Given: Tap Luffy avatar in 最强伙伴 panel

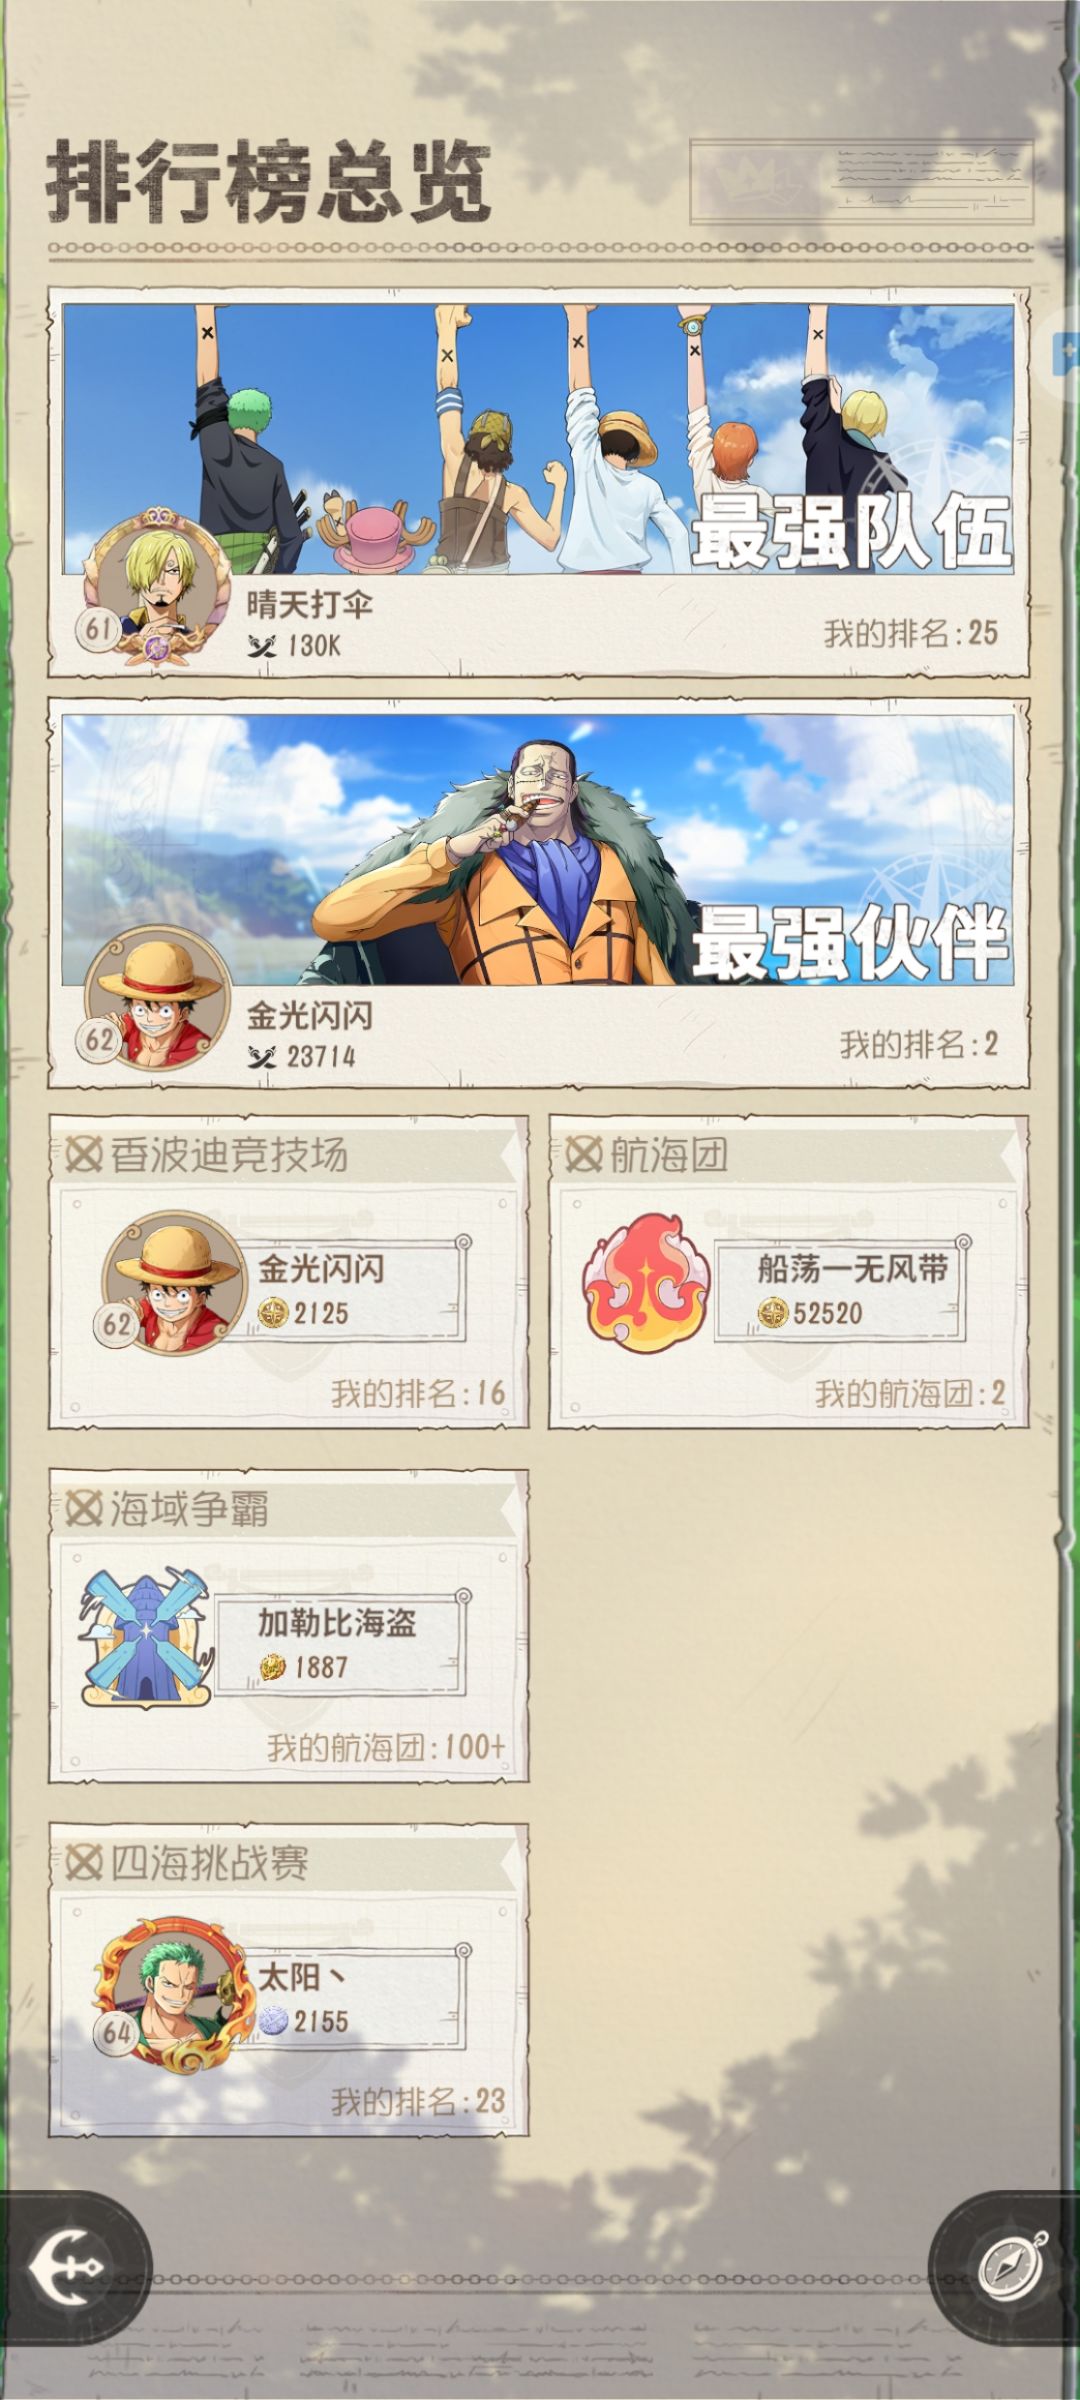Looking at the screenshot, I should tap(157, 999).
